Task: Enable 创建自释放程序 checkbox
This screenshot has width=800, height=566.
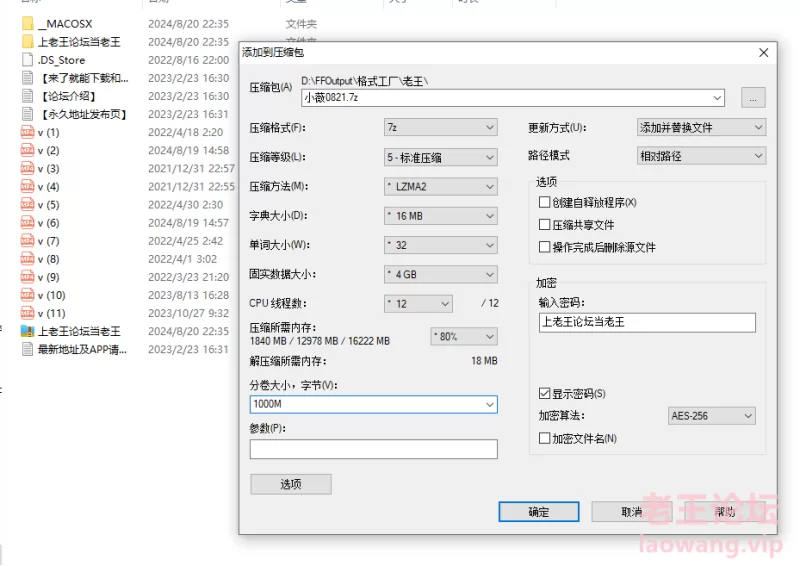Action: [x=544, y=202]
